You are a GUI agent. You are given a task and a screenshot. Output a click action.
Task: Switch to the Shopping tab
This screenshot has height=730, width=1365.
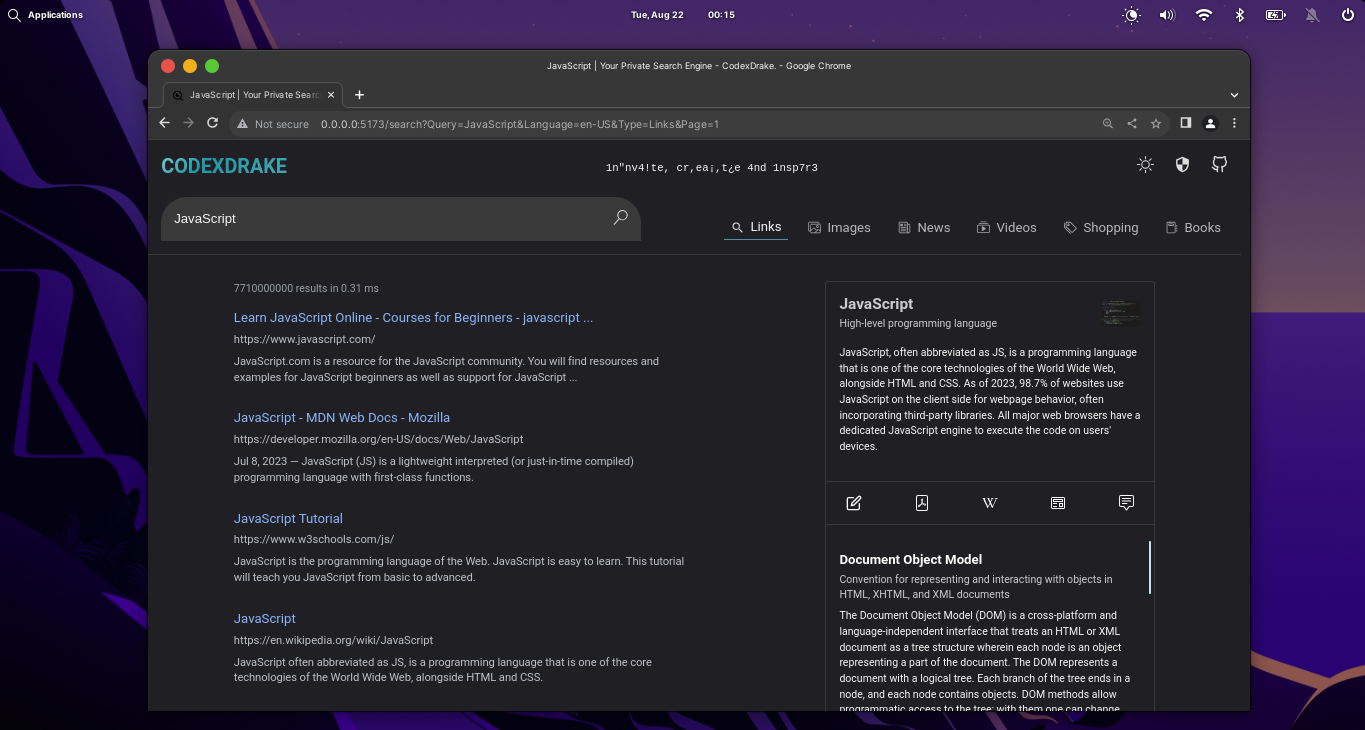[x=1100, y=228]
